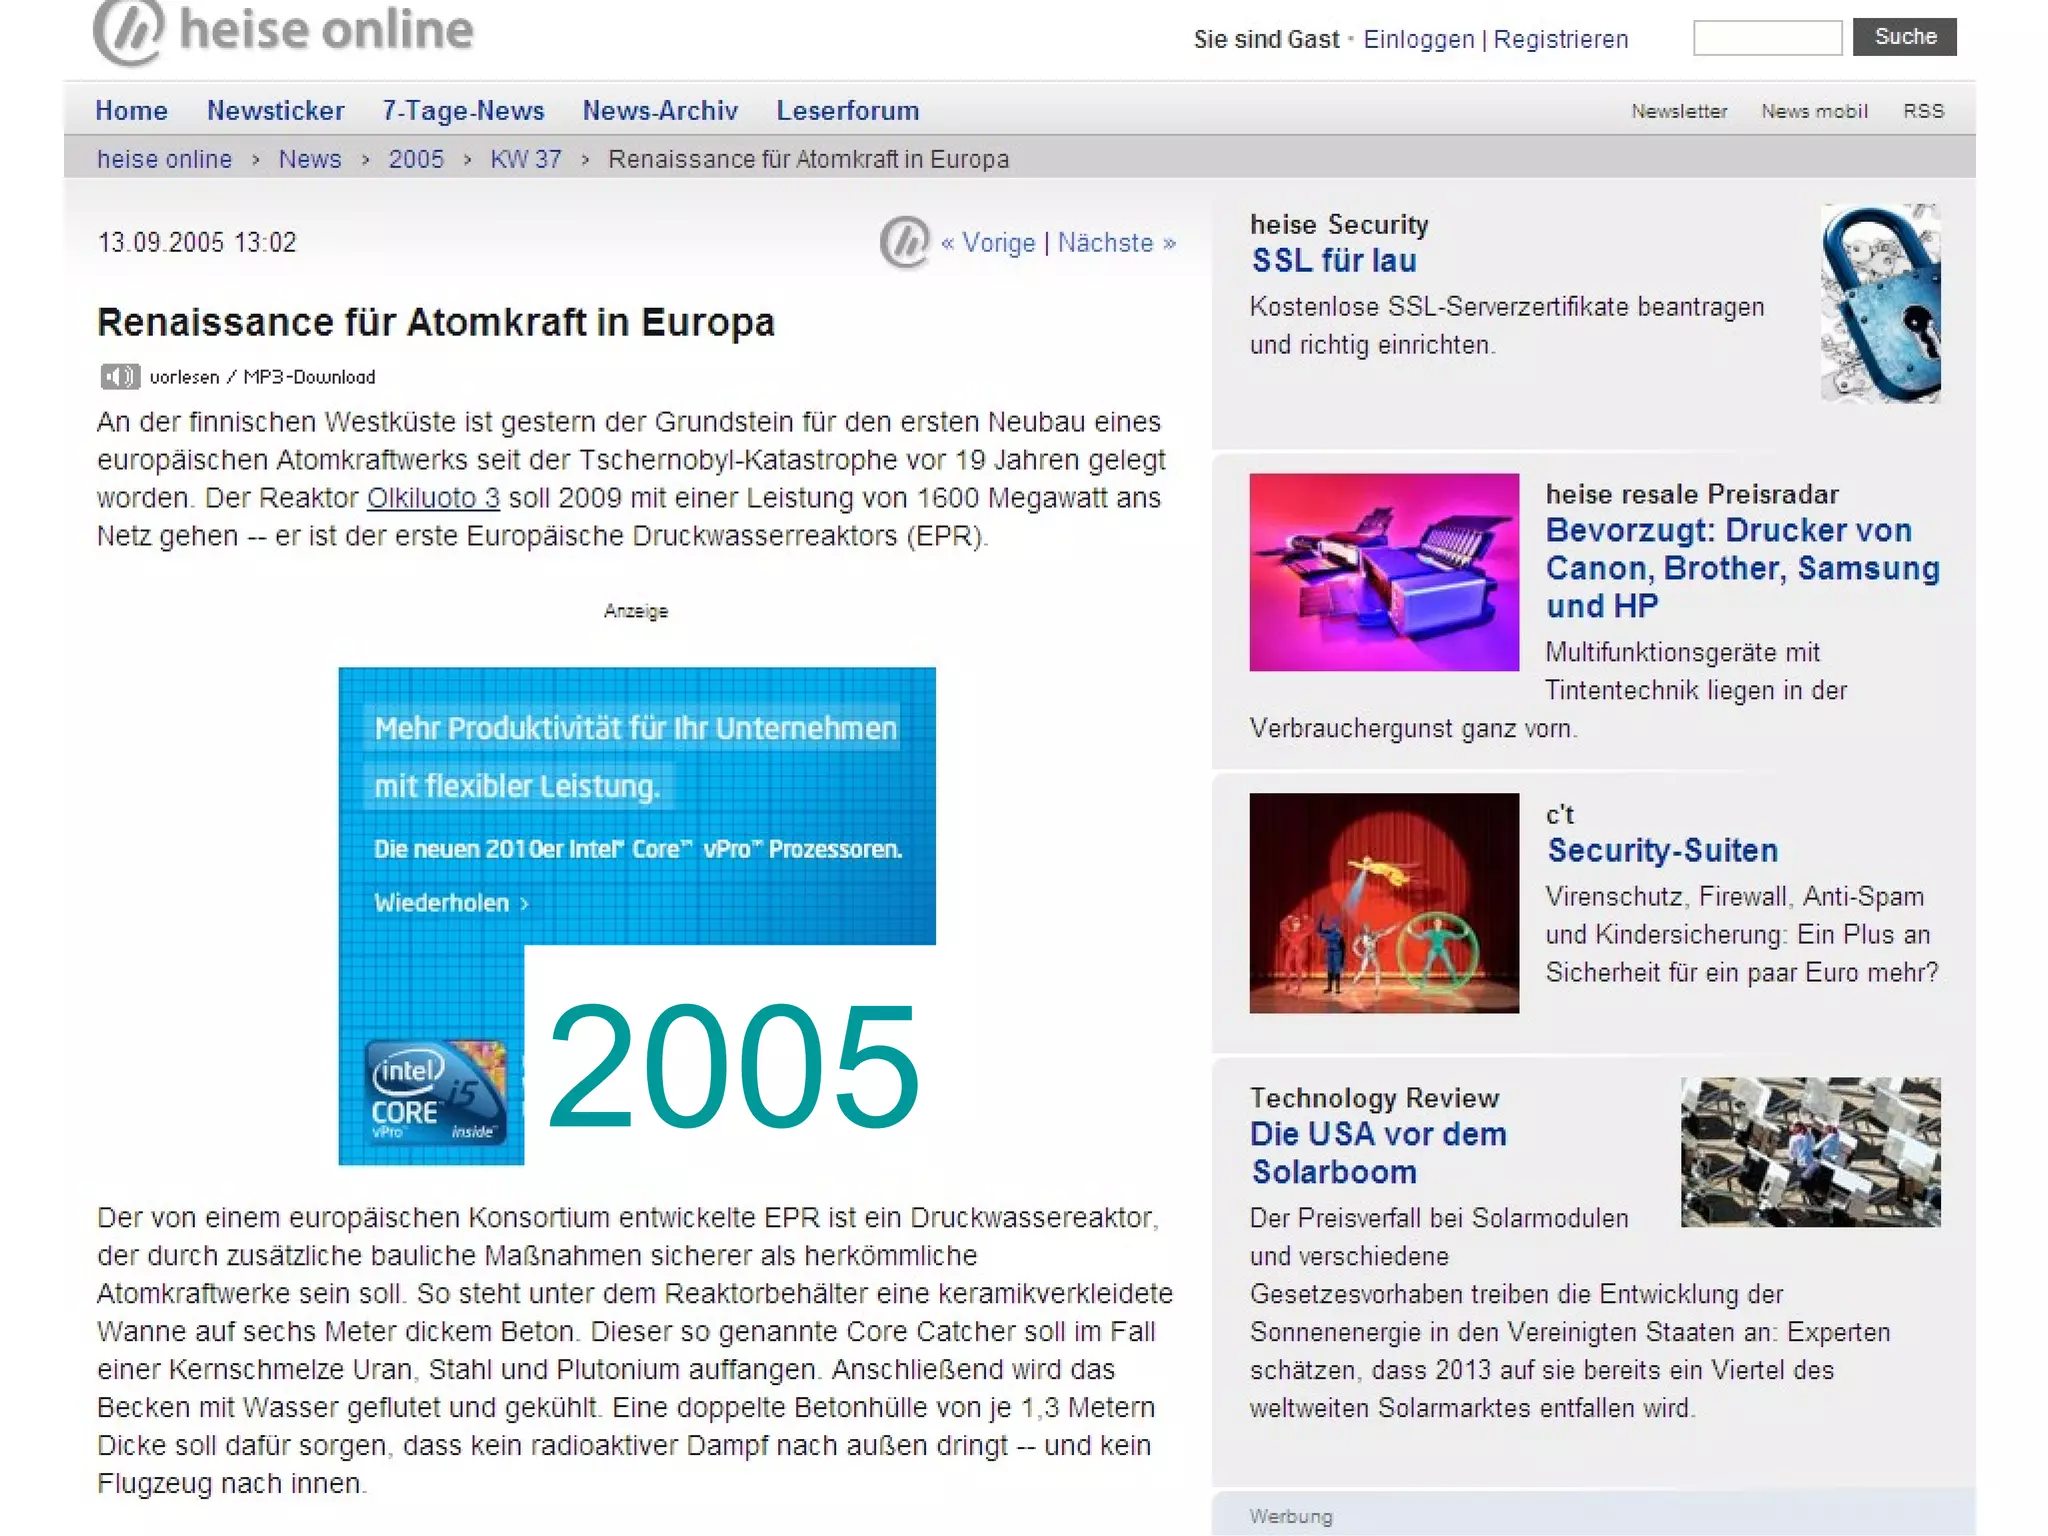Screen dimensions: 2048x1536
Task: Open the Home menu item
Action: [x=131, y=110]
